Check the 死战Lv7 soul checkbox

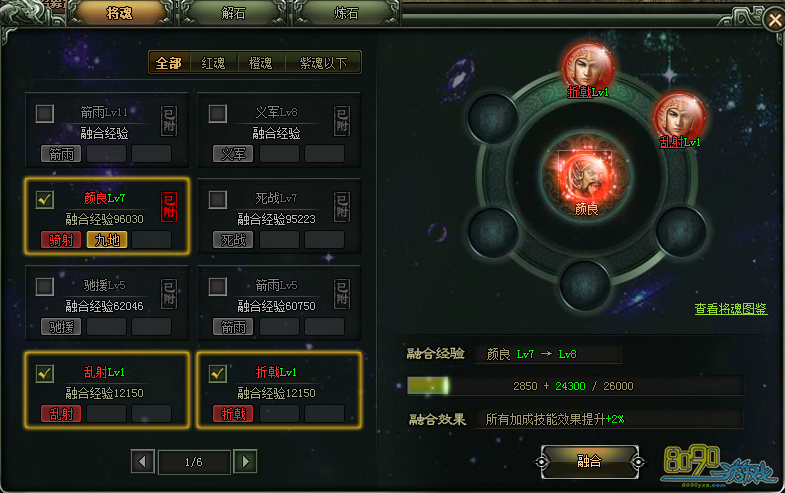pyautogui.click(x=218, y=200)
